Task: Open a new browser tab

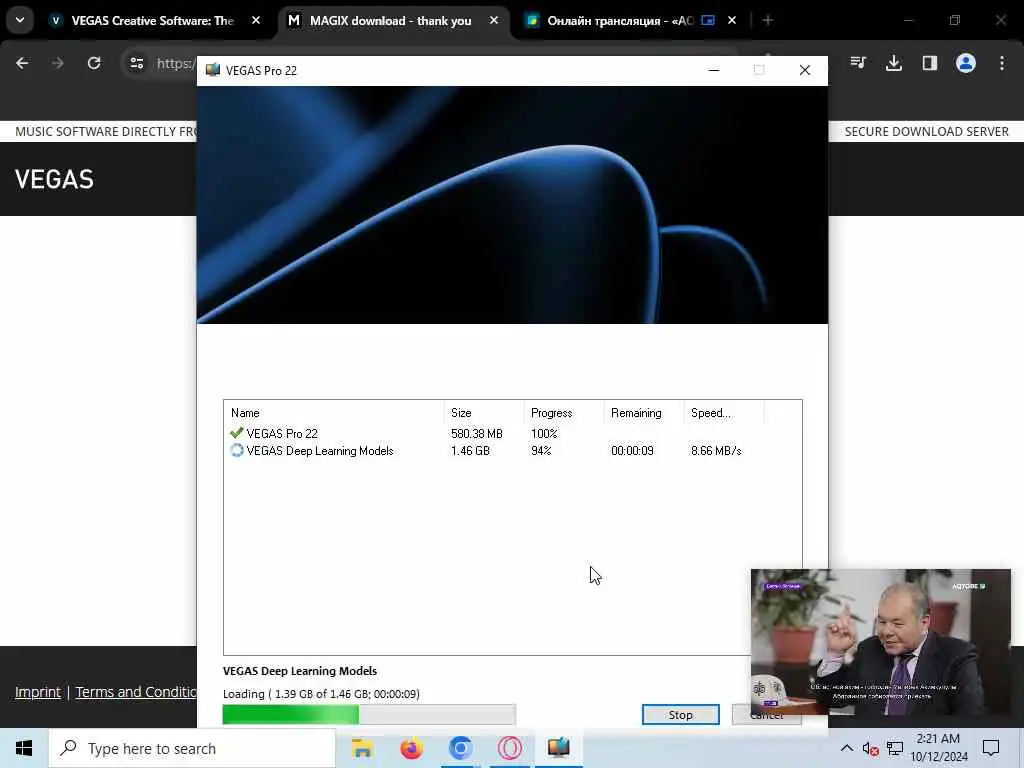Action: click(x=768, y=21)
